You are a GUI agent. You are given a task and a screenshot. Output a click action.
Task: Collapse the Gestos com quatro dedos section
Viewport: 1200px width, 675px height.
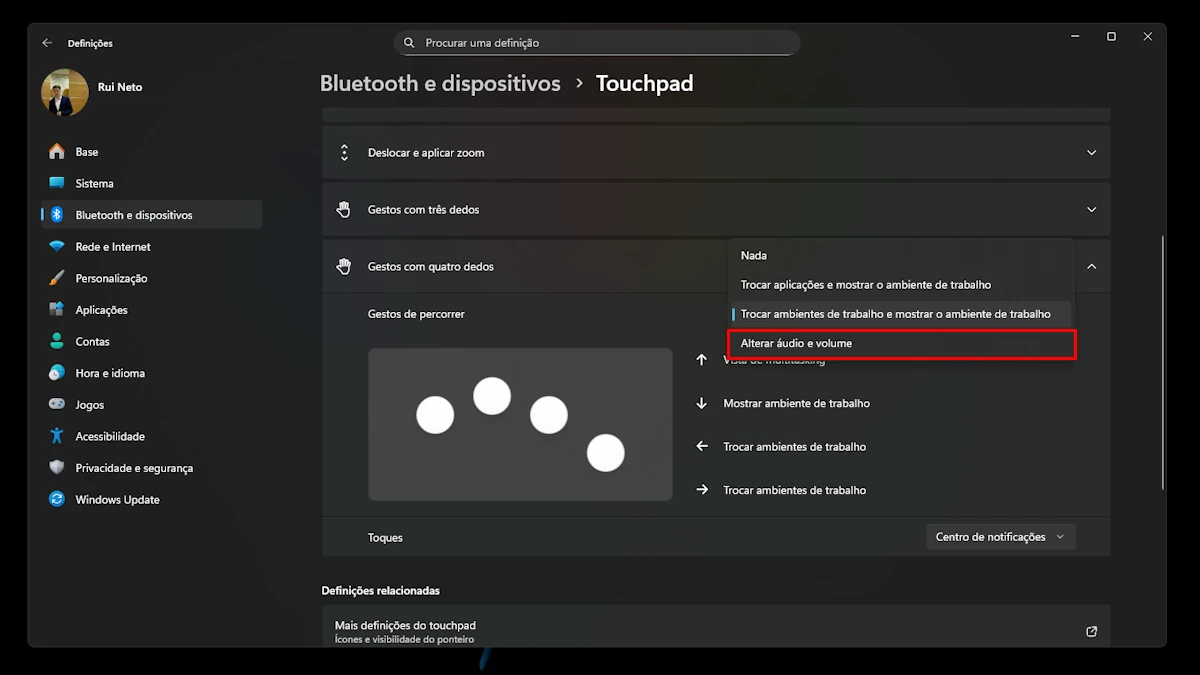coord(1091,267)
